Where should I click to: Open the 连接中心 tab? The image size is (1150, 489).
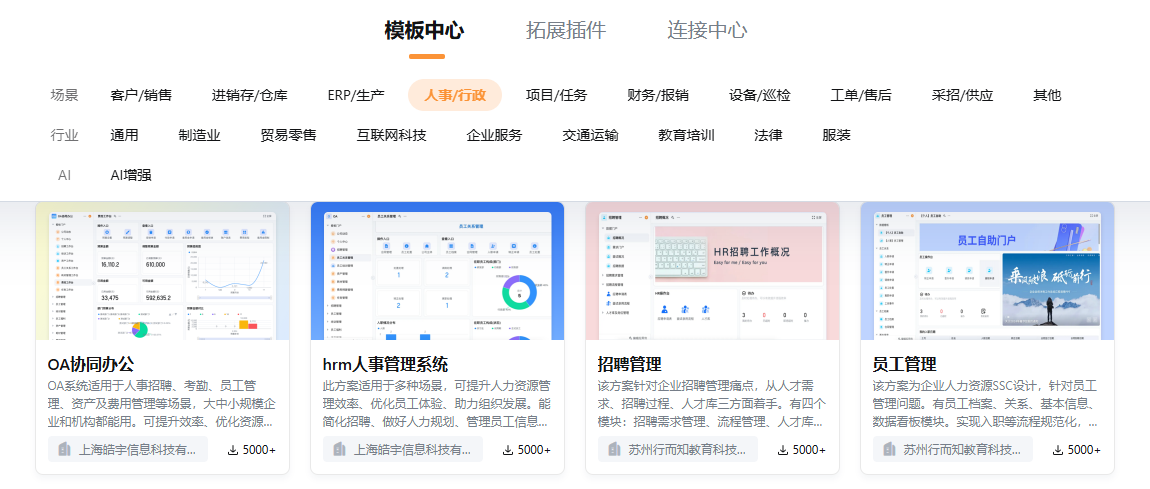(707, 31)
